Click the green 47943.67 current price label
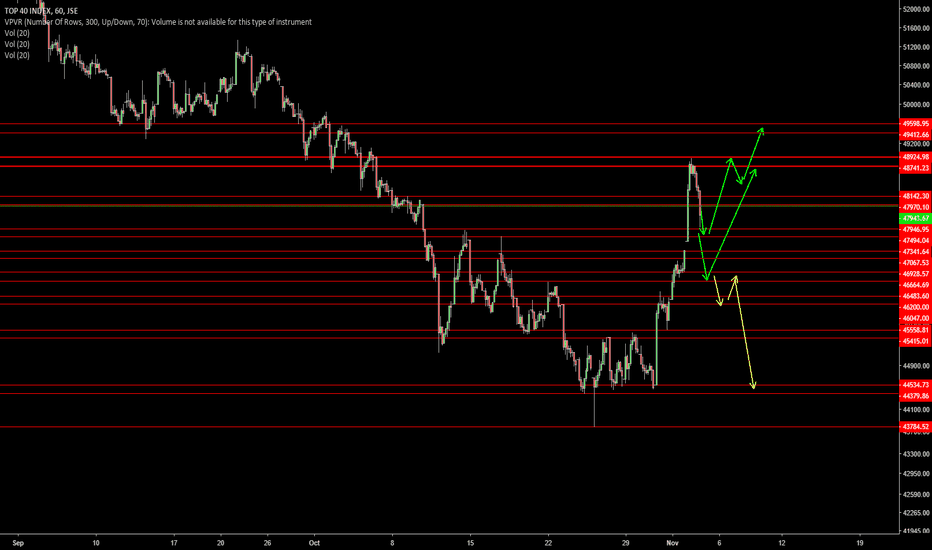Viewport: 932px width, 550px height. click(x=915, y=218)
